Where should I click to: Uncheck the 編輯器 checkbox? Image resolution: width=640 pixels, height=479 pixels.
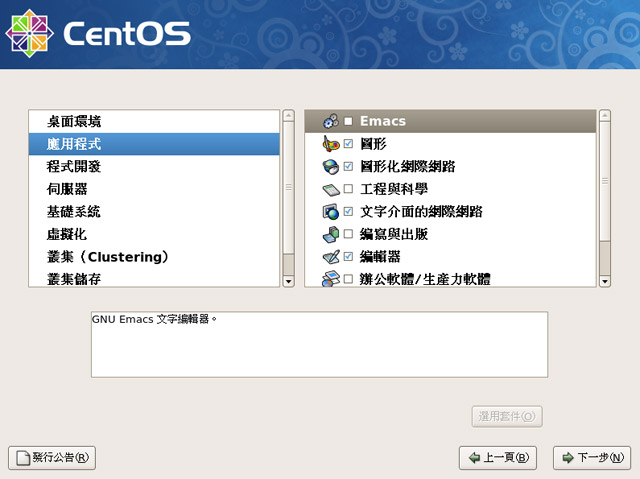click(x=348, y=257)
